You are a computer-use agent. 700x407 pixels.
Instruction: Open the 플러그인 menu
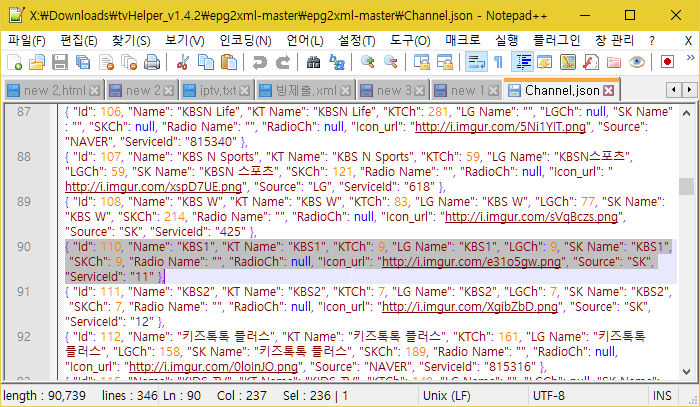point(557,41)
